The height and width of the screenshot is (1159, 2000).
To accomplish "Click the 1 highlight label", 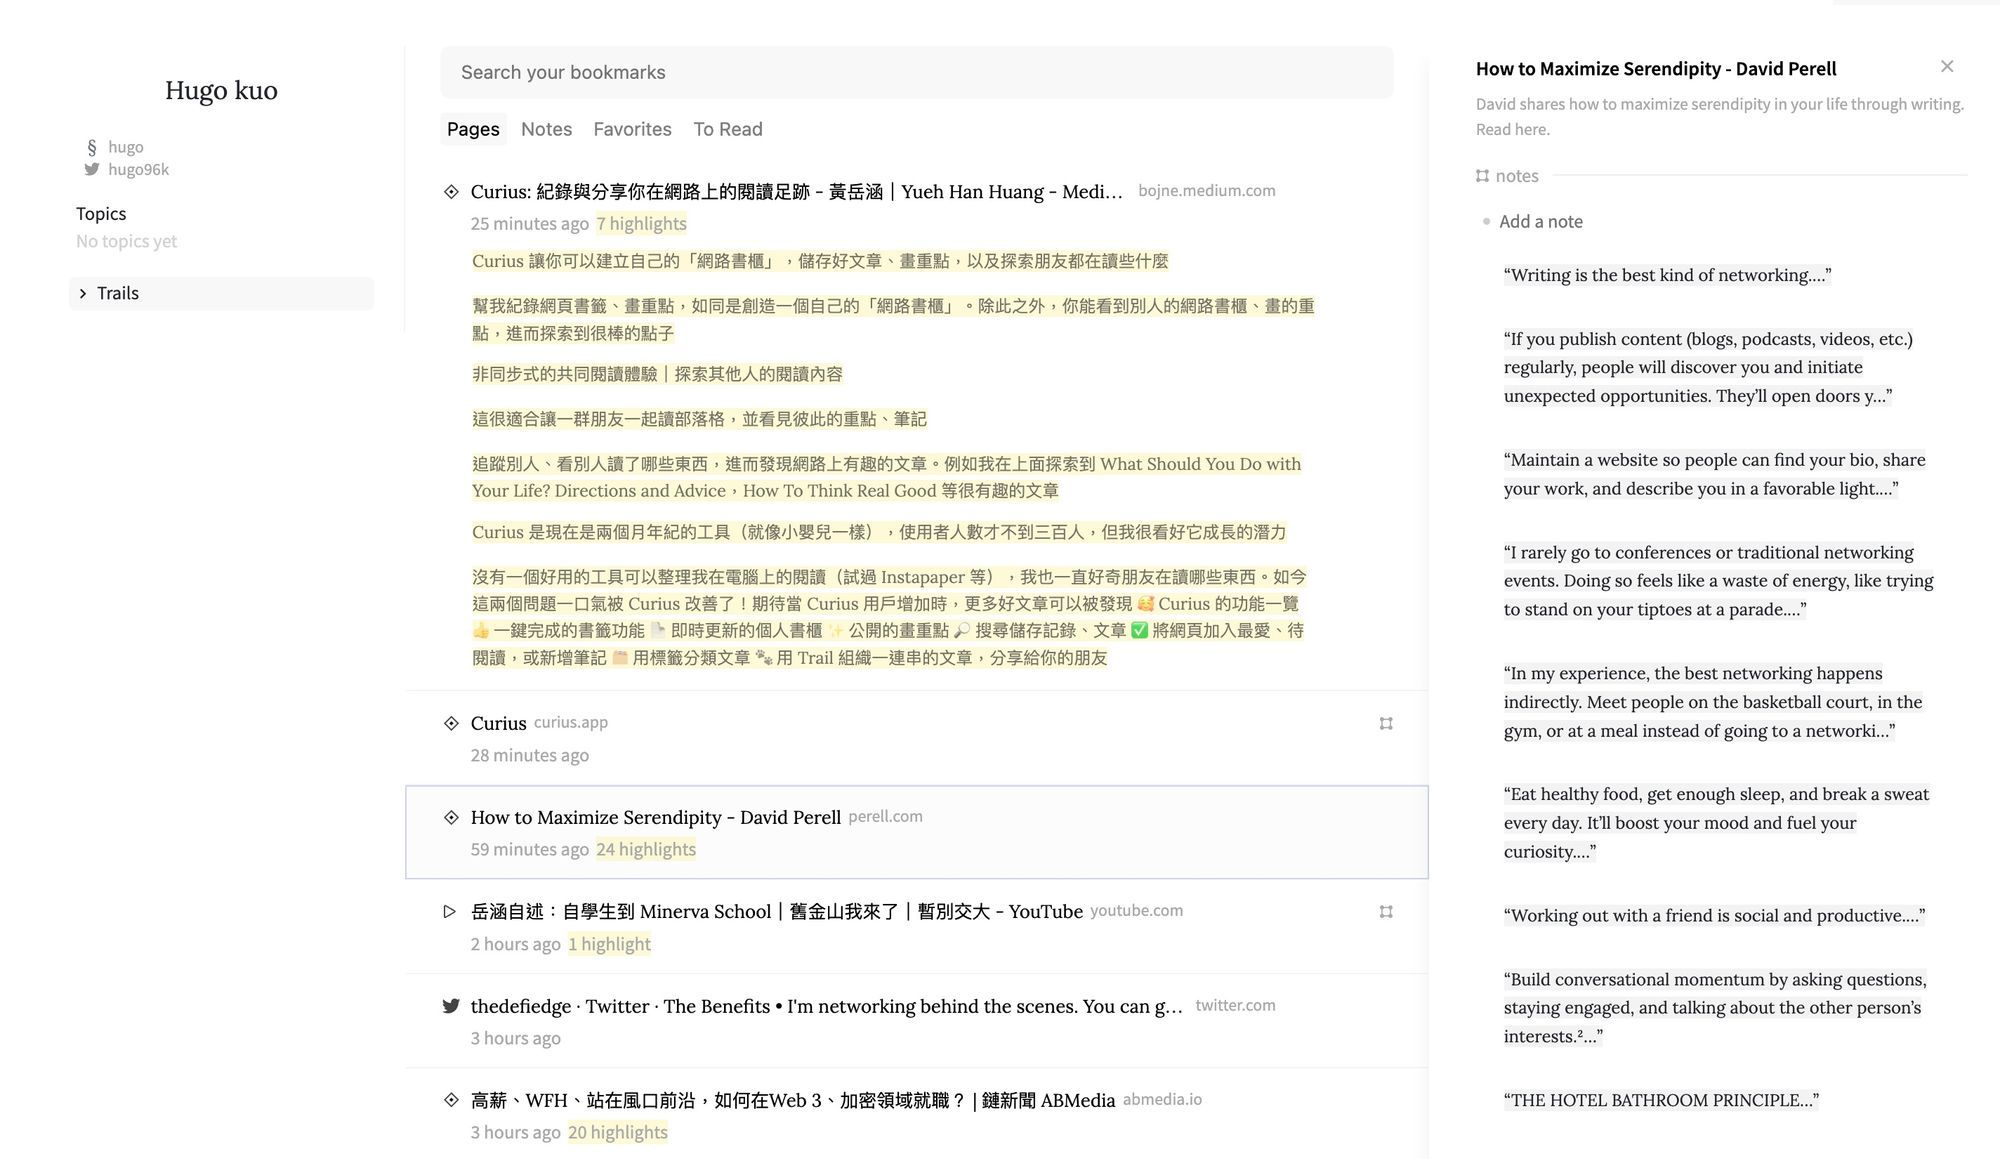I will [609, 944].
